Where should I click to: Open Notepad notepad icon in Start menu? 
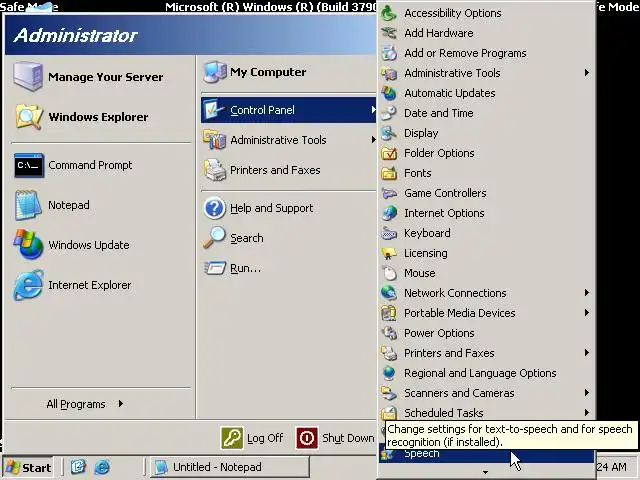(x=28, y=205)
